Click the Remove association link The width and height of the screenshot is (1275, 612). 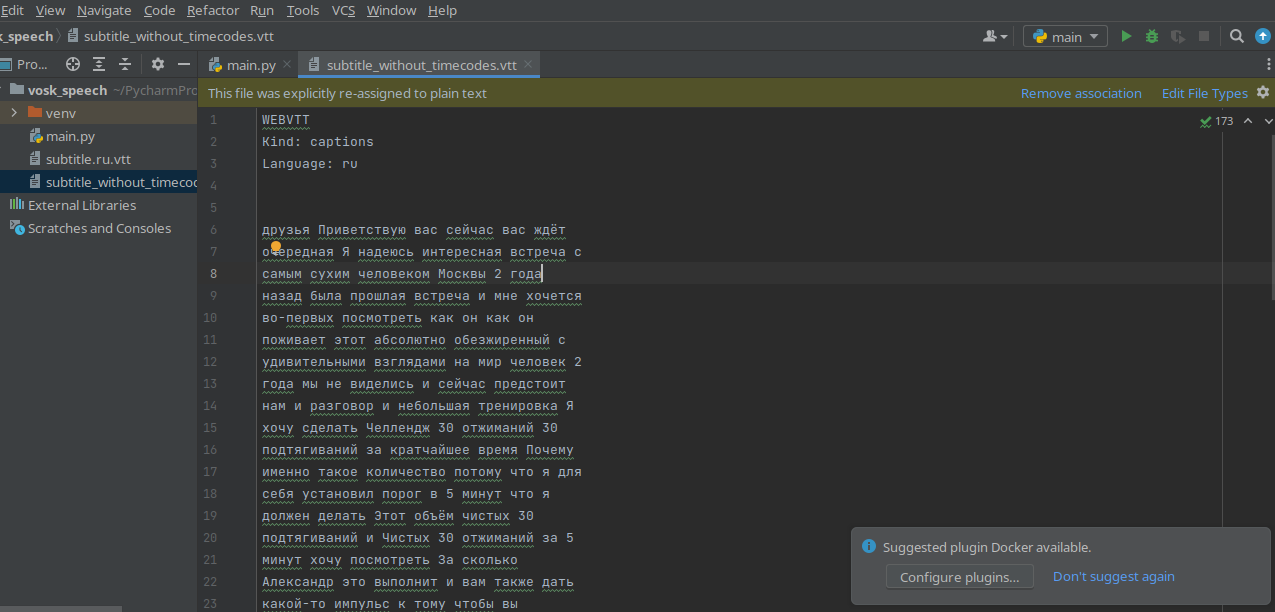1081,93
